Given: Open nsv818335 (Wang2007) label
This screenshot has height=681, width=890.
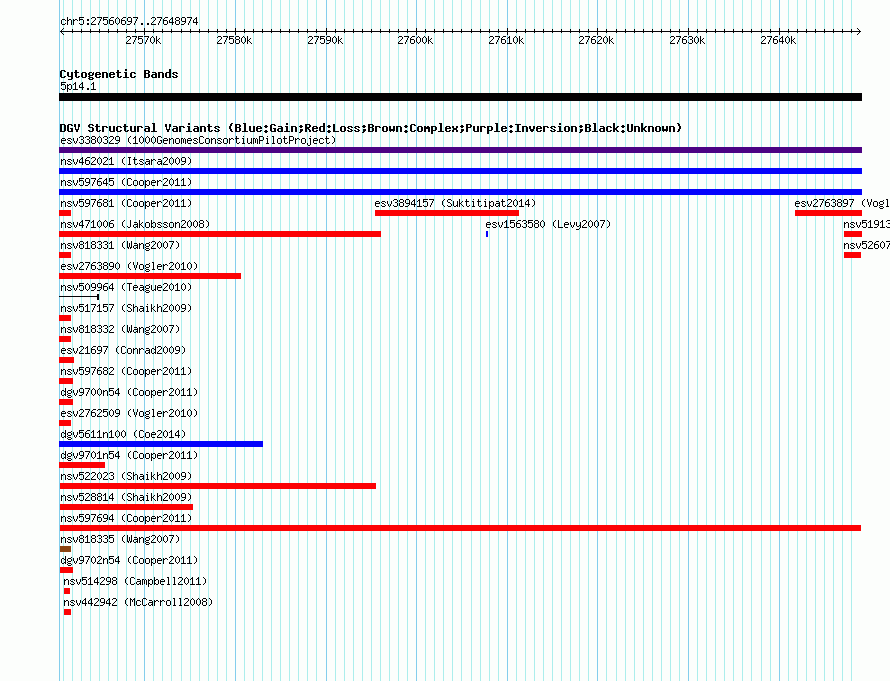Looking at the screenshot, I should [x=120, y=539].
